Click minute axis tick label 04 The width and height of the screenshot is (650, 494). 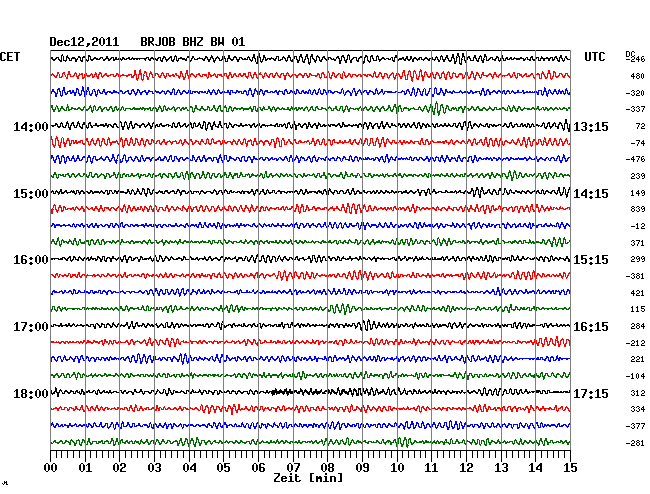(x=189, y=468)
